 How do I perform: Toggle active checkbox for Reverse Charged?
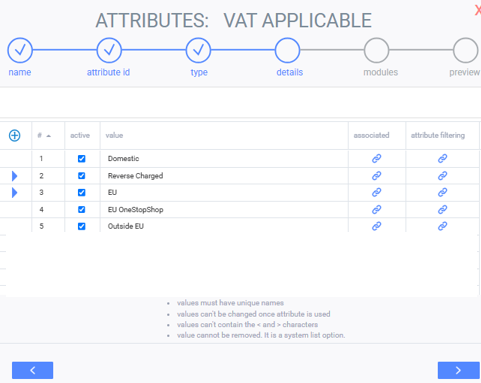[x=81, y=176]
